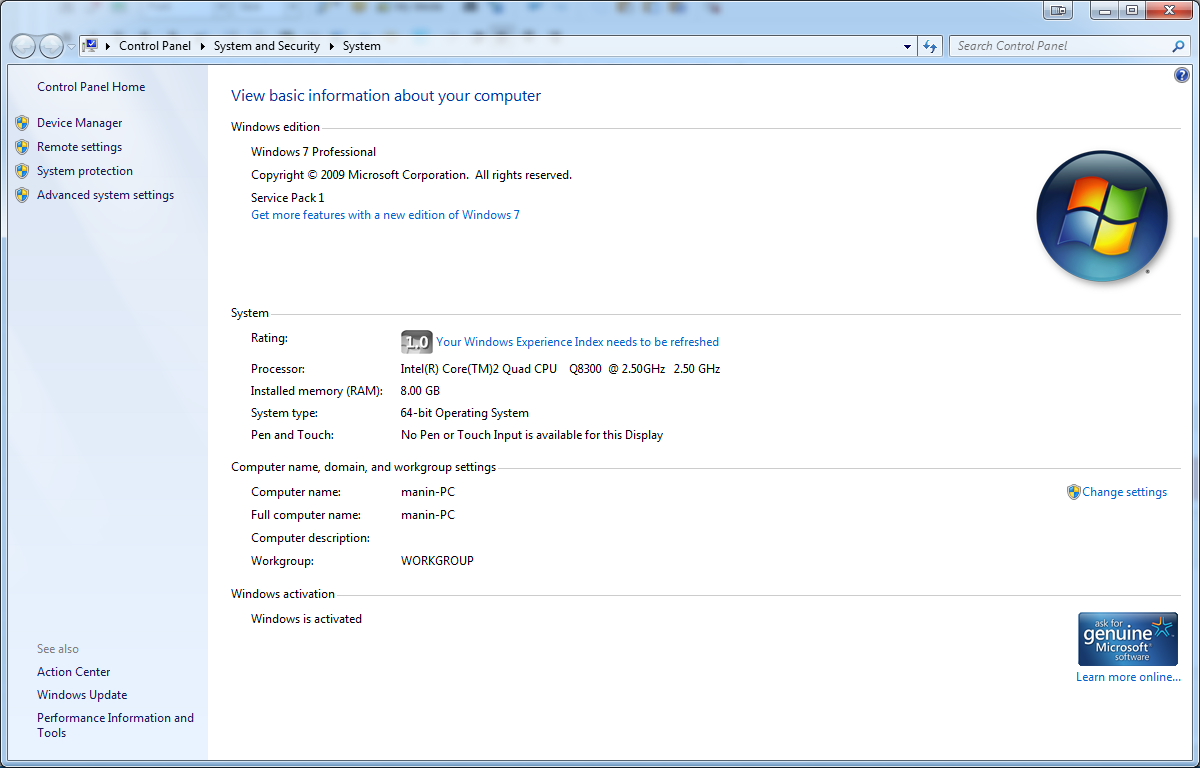Screen dimensions: 1200x768
Task: Expand the arrow after System and Security breadcrumb
Action: pyautogui.click(x=332, y=46)
